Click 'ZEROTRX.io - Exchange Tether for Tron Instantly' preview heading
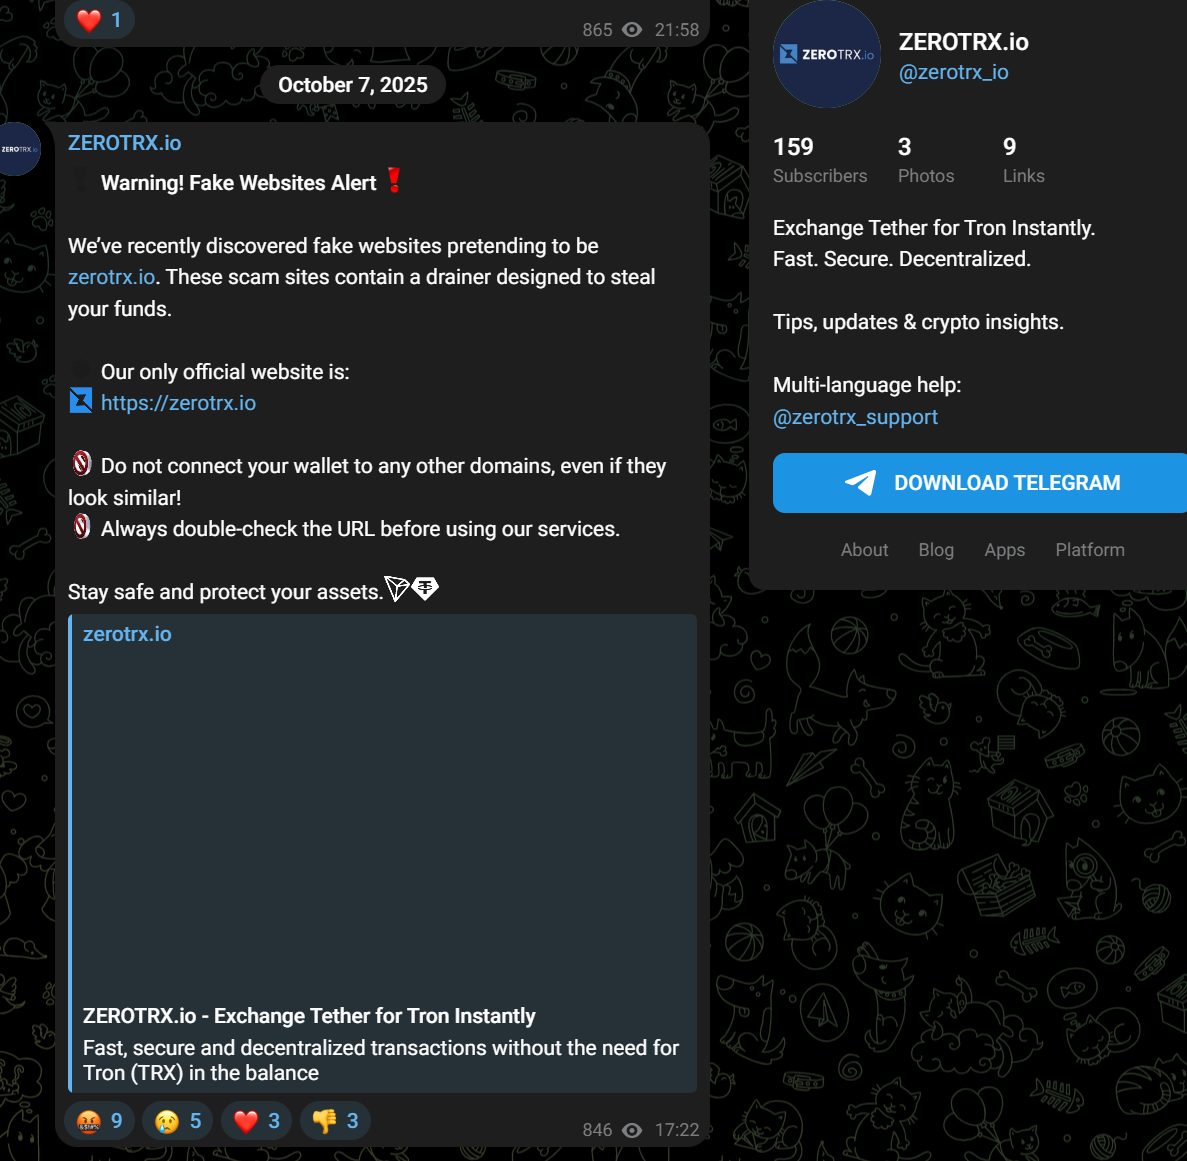The width and height of the screenshot is (1187, 1161). (x=309, y=1016)
